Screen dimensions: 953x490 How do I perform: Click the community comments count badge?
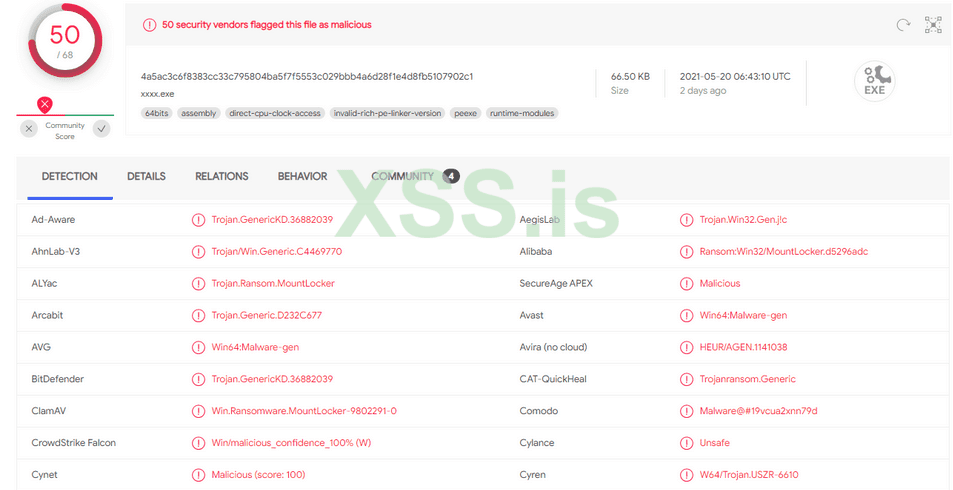point(451,176)
